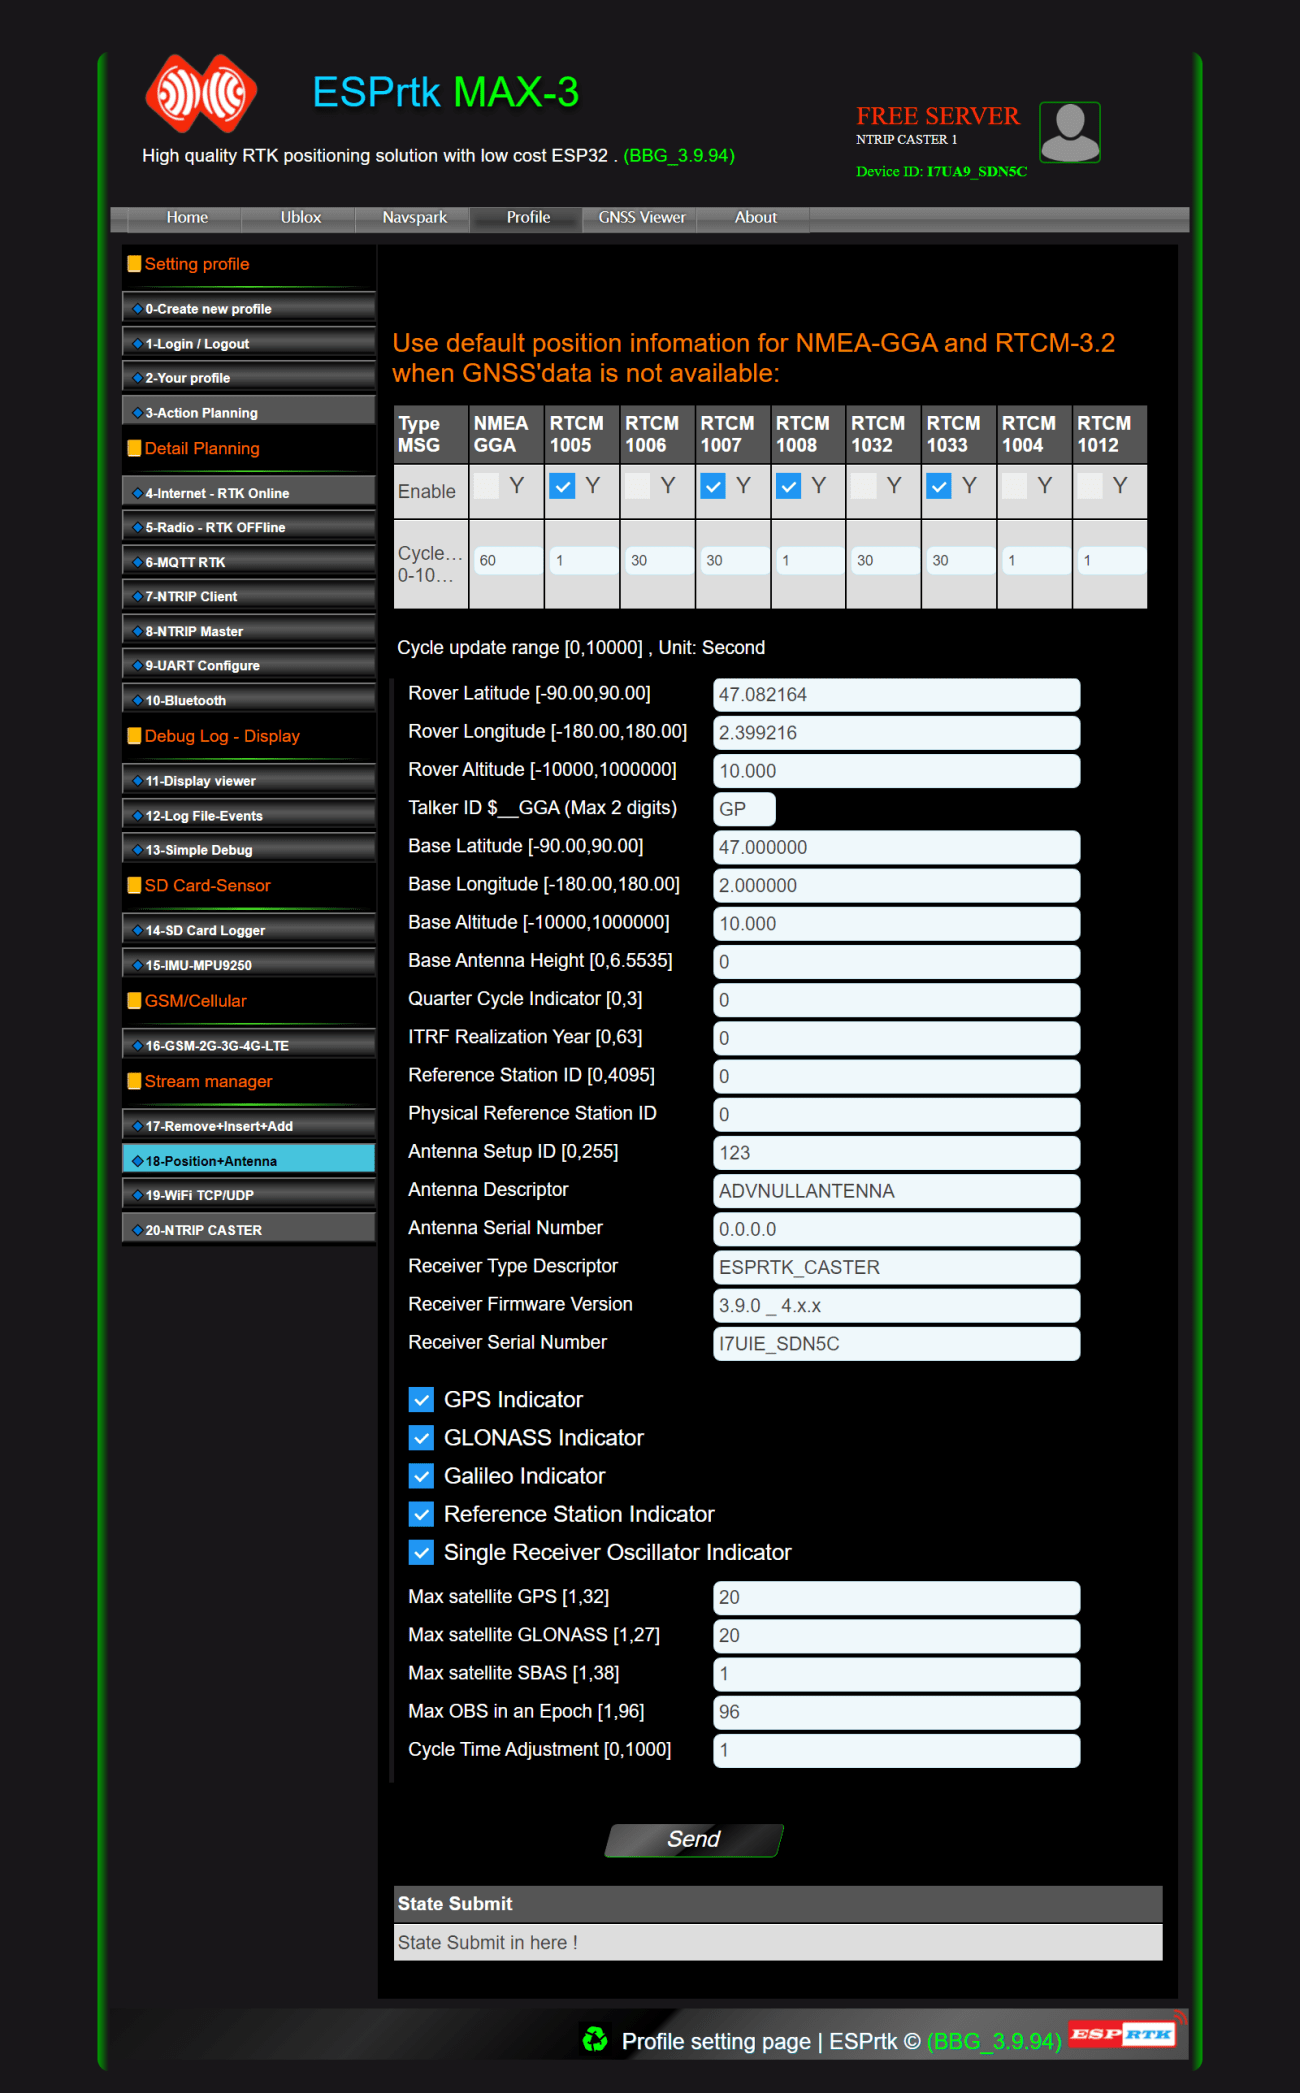Open 7-NTRIP Client settings page

point(249,597)
